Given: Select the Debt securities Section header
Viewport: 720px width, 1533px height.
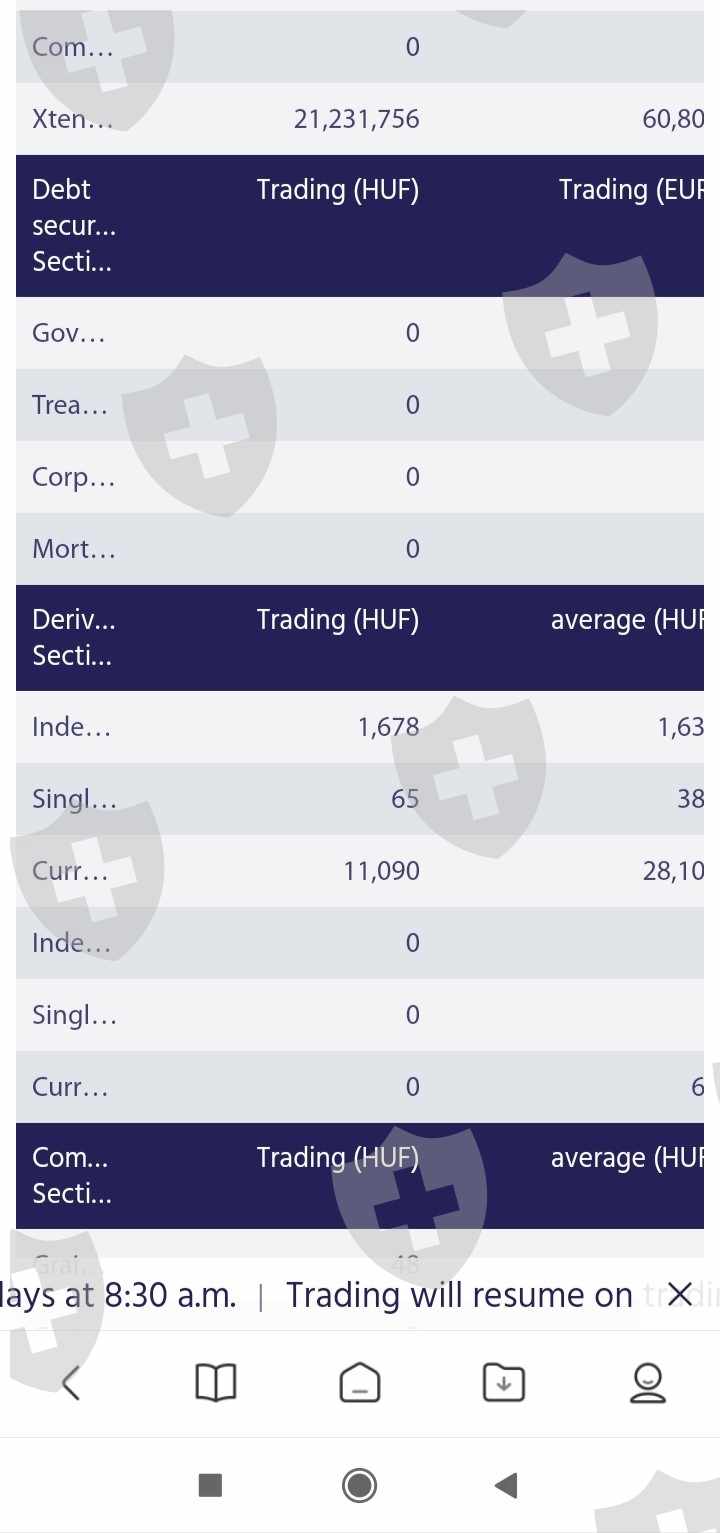Looking at the screenshot, I should (x=74, y=226).
